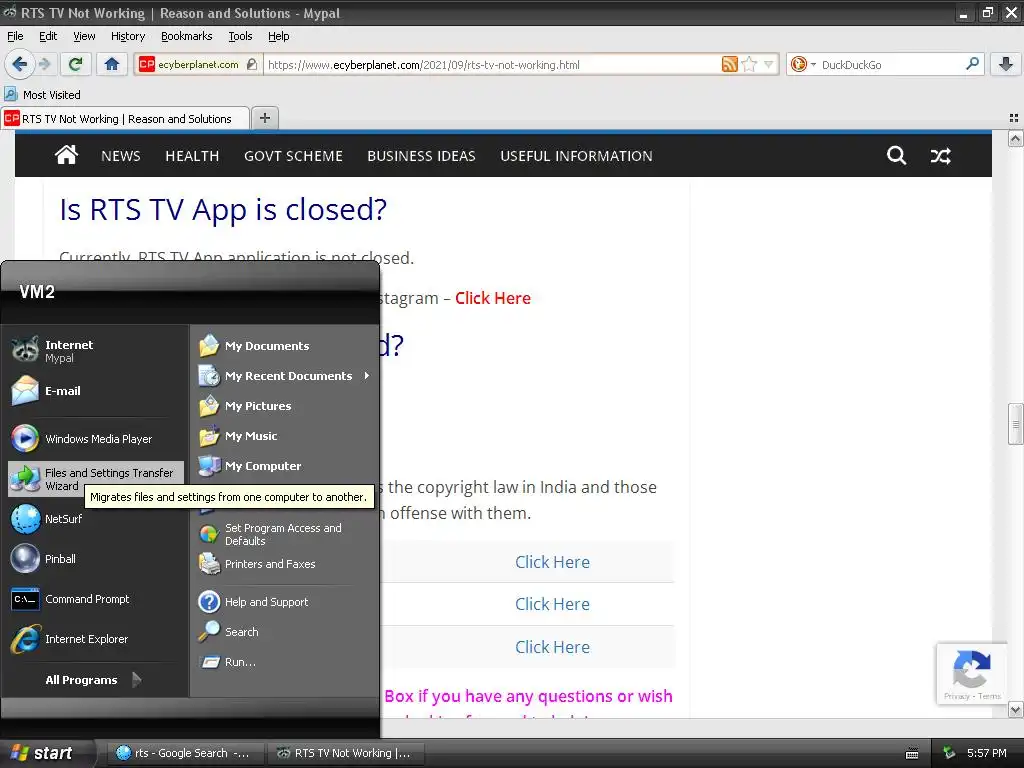Go to BUSINESS IDEAS section

pyautogui.click(x=421, y=155)
